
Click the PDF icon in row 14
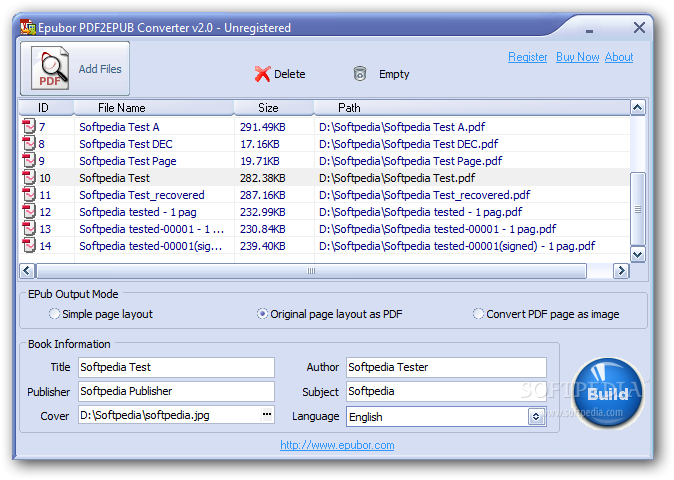(x=29, y=245)
